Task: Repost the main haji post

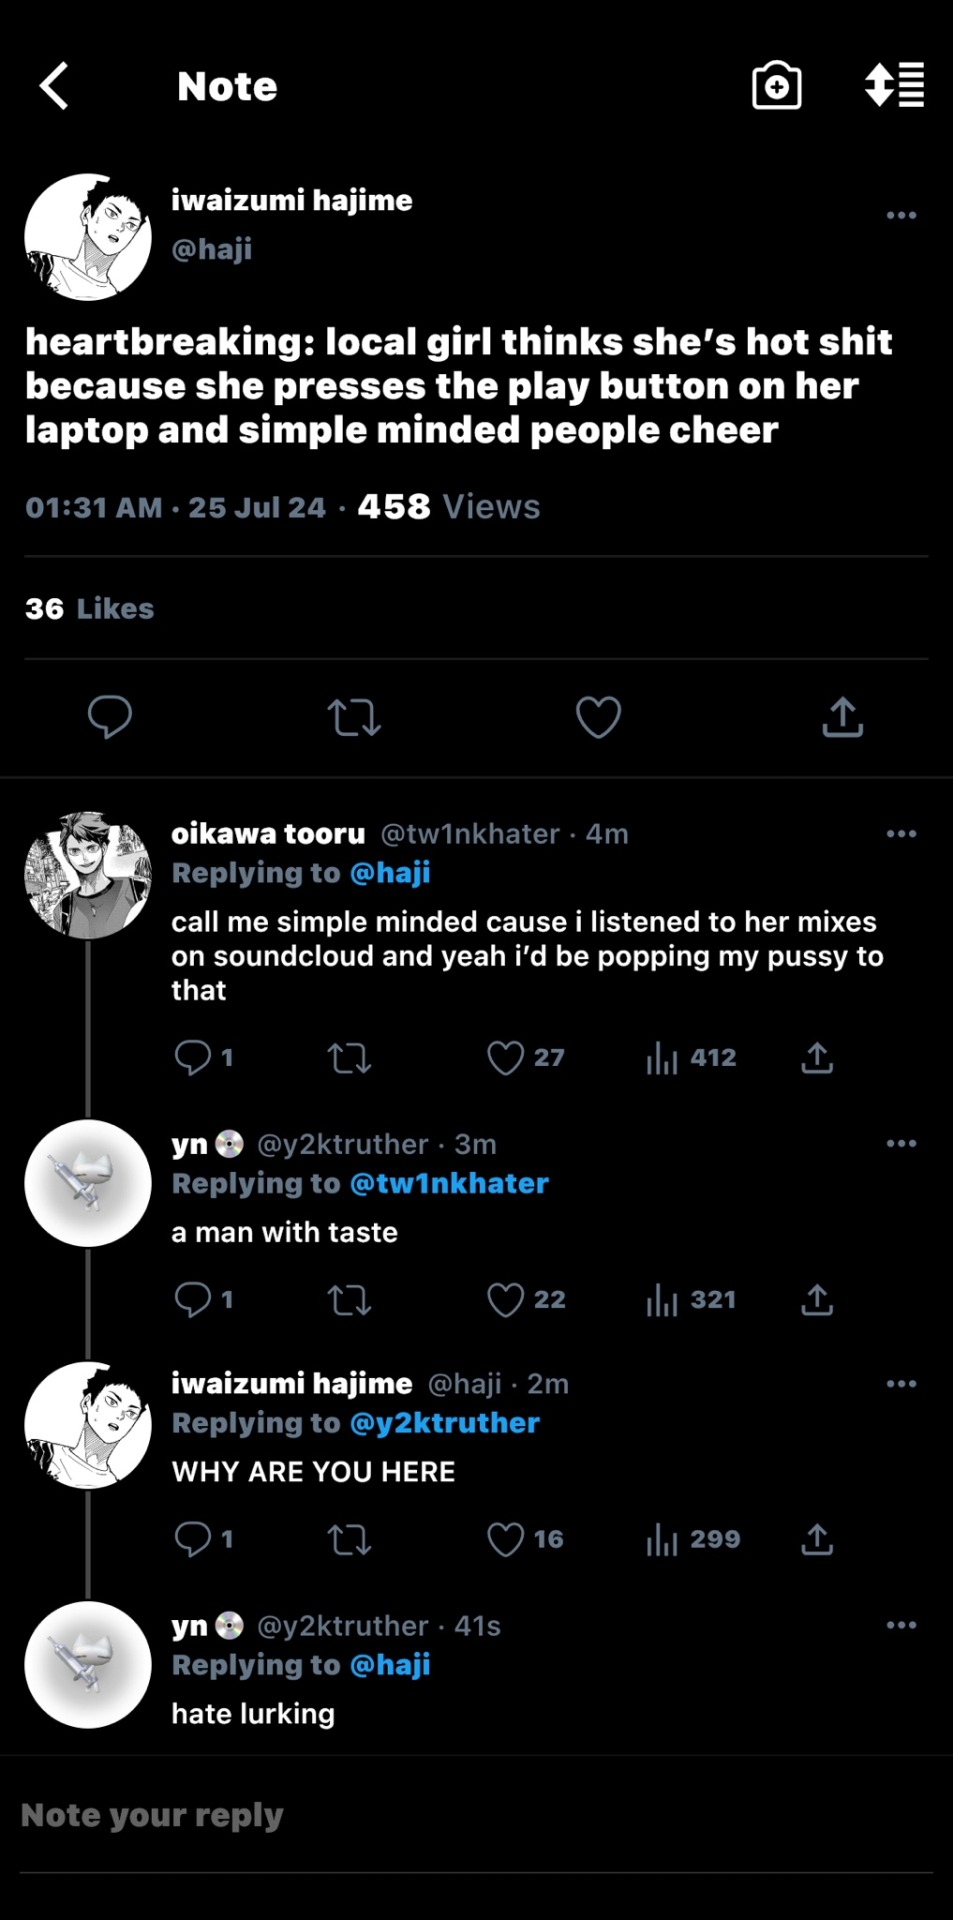Action: click(x=354, y=717)
